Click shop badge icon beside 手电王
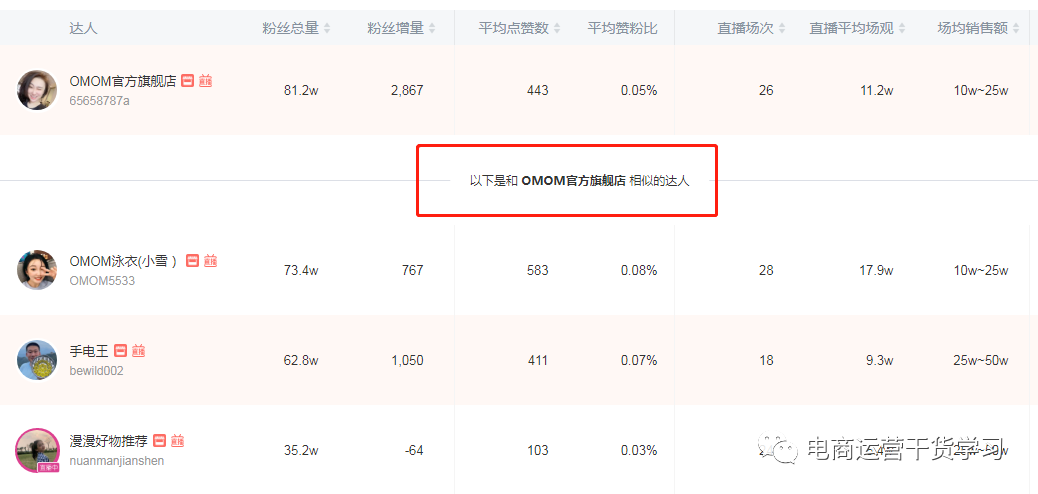Viewport: 1038px width, 494px height. point(120,350)
